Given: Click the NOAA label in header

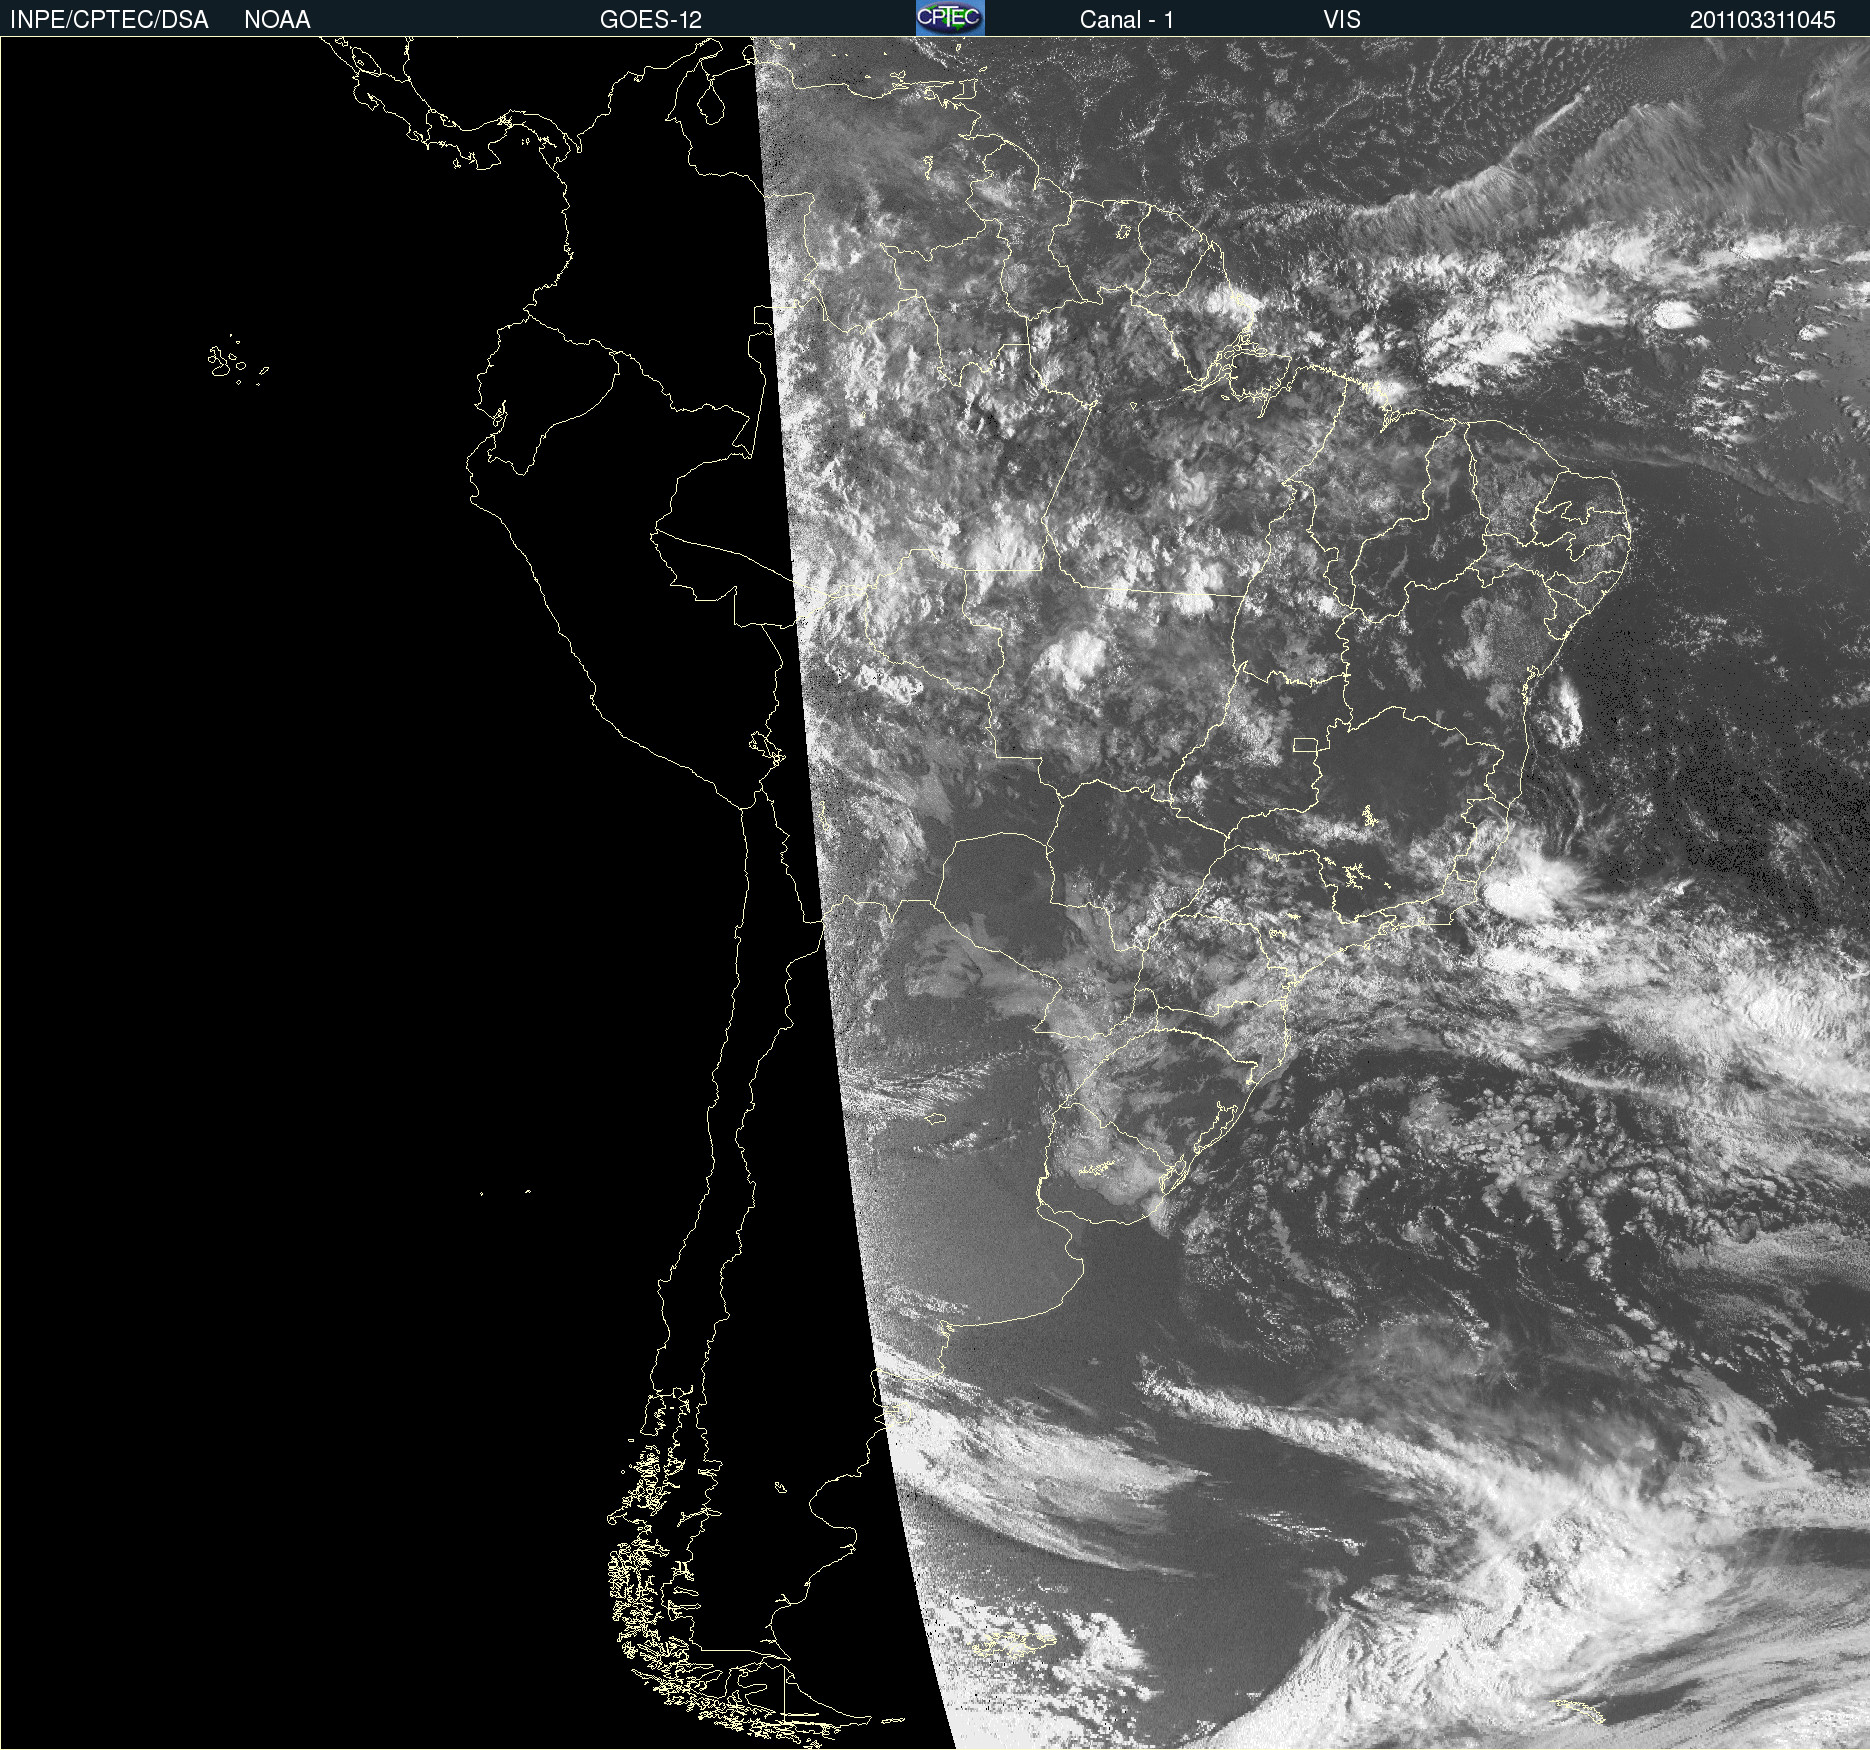Looking at the screenshot, I should click(277, 20).
